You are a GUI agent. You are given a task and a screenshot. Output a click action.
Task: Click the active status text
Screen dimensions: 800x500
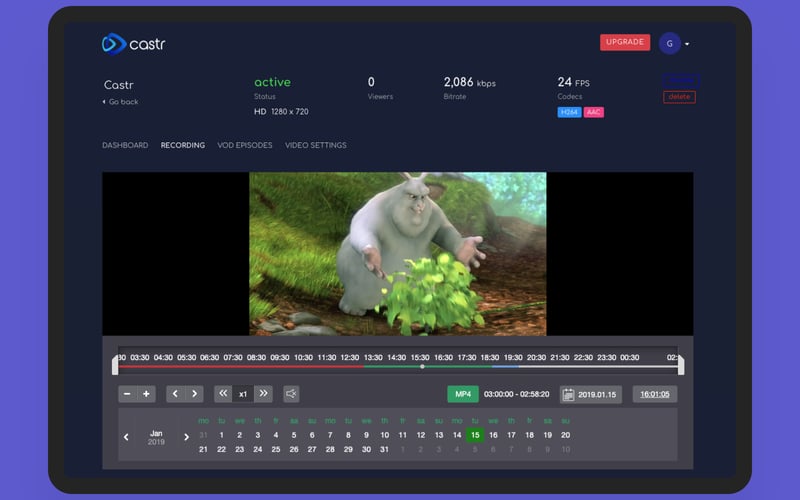tap(272, 82)
